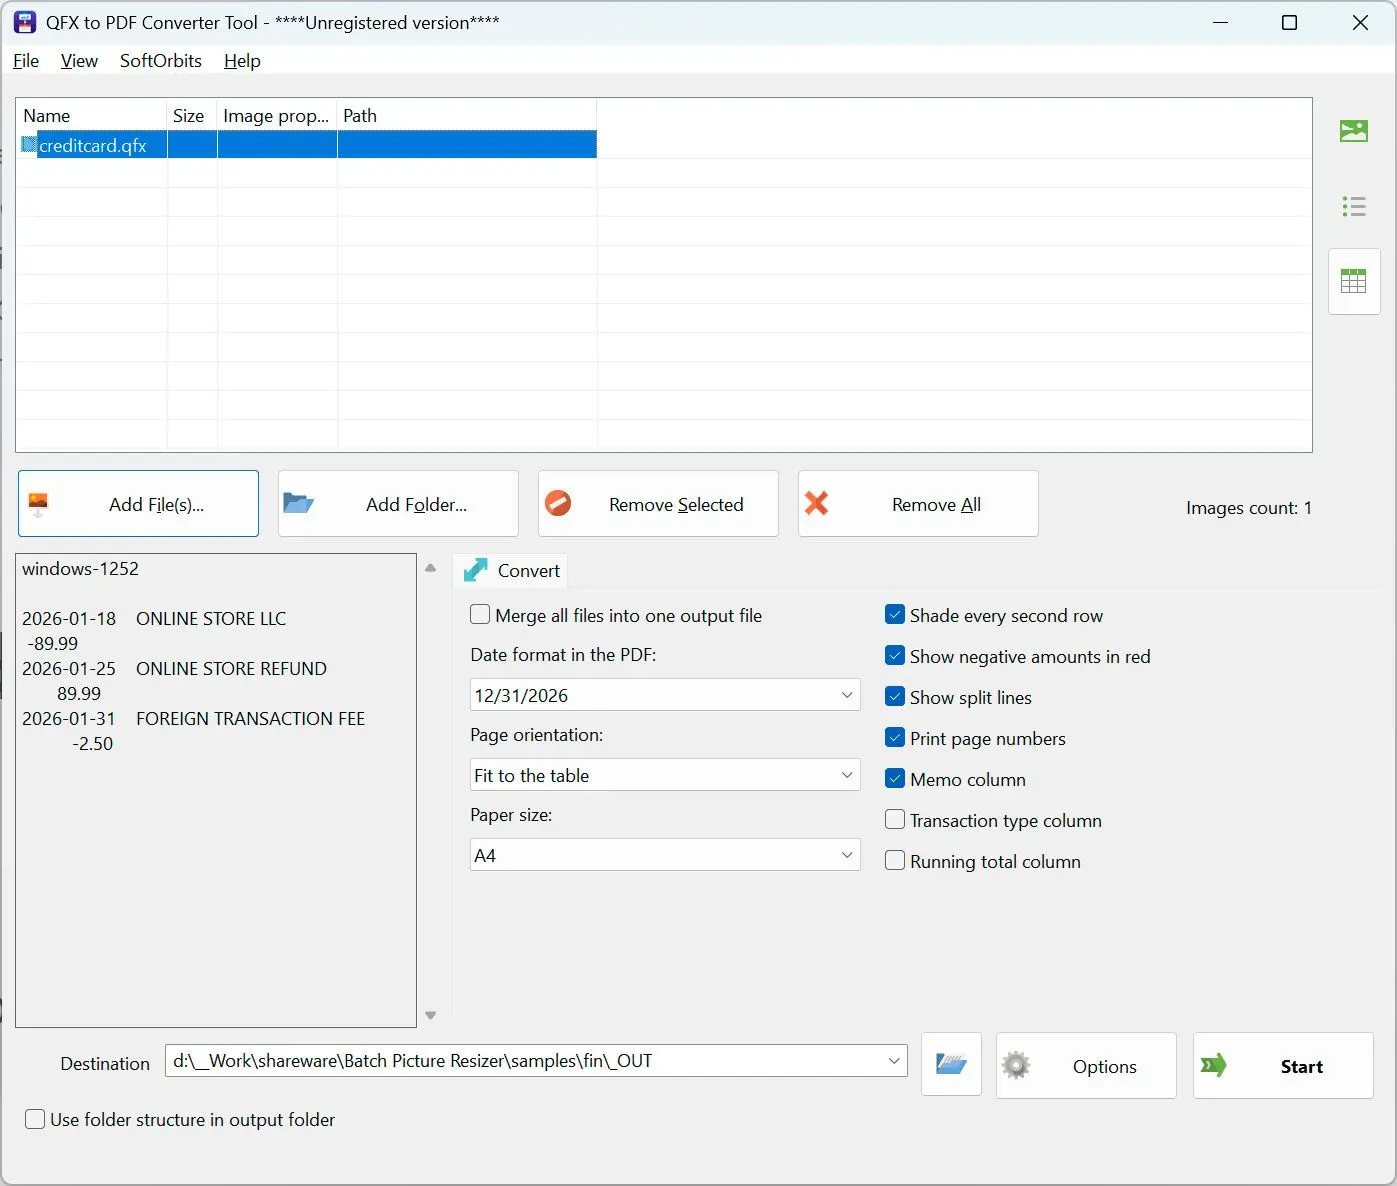Select creditcard.qfx in the file list

pyautogui.click(x=307, y=145)
